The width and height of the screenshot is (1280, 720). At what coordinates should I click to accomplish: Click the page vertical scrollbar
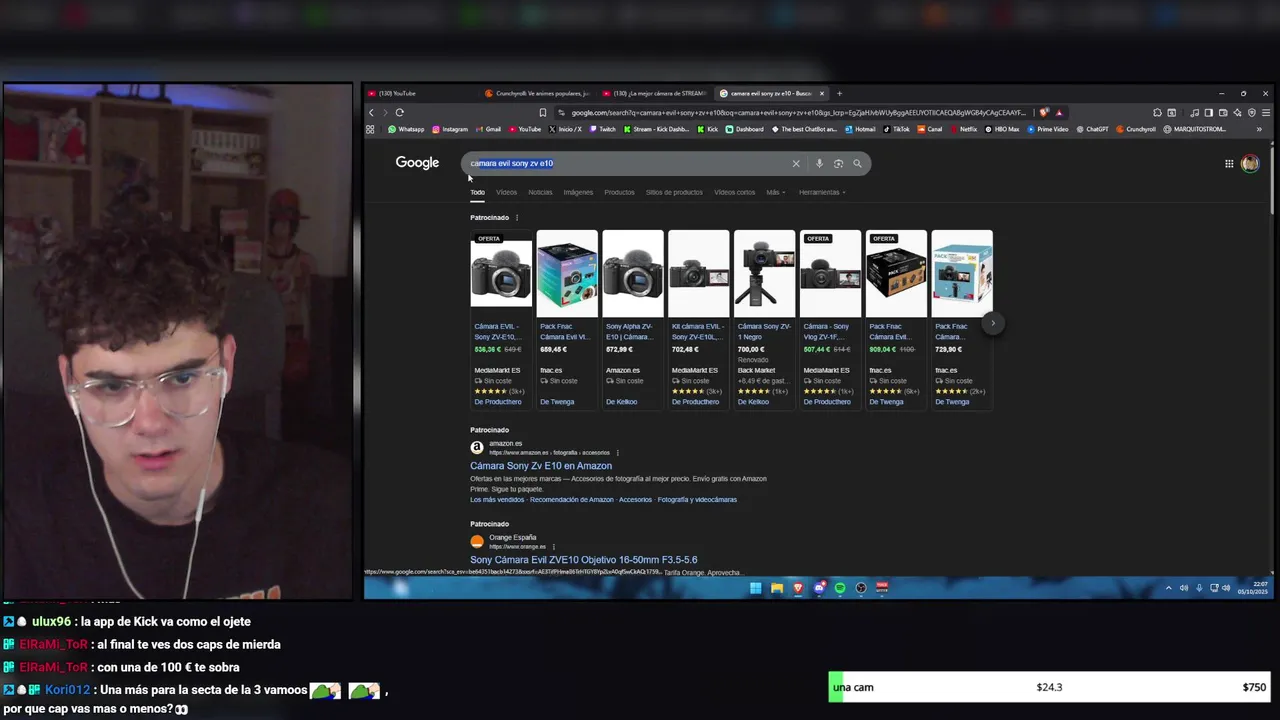(x=1270, y=180)
